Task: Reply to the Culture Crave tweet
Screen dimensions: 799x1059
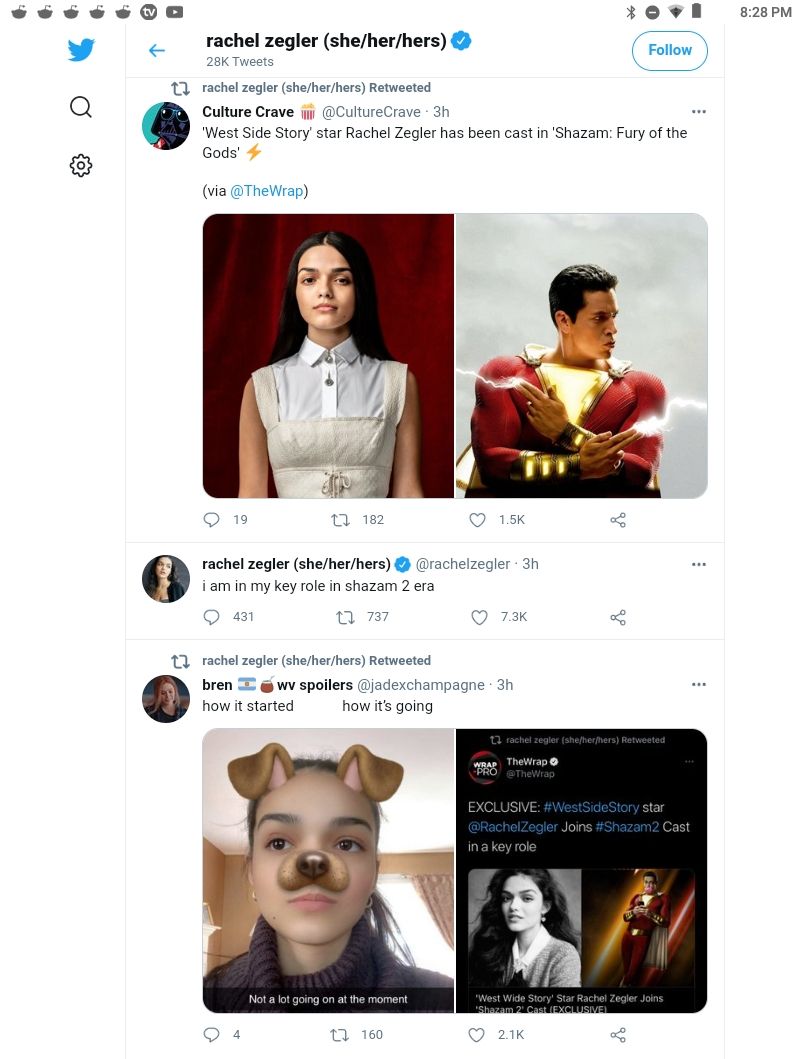Action: pyautogui.click(x=212, y=520)
